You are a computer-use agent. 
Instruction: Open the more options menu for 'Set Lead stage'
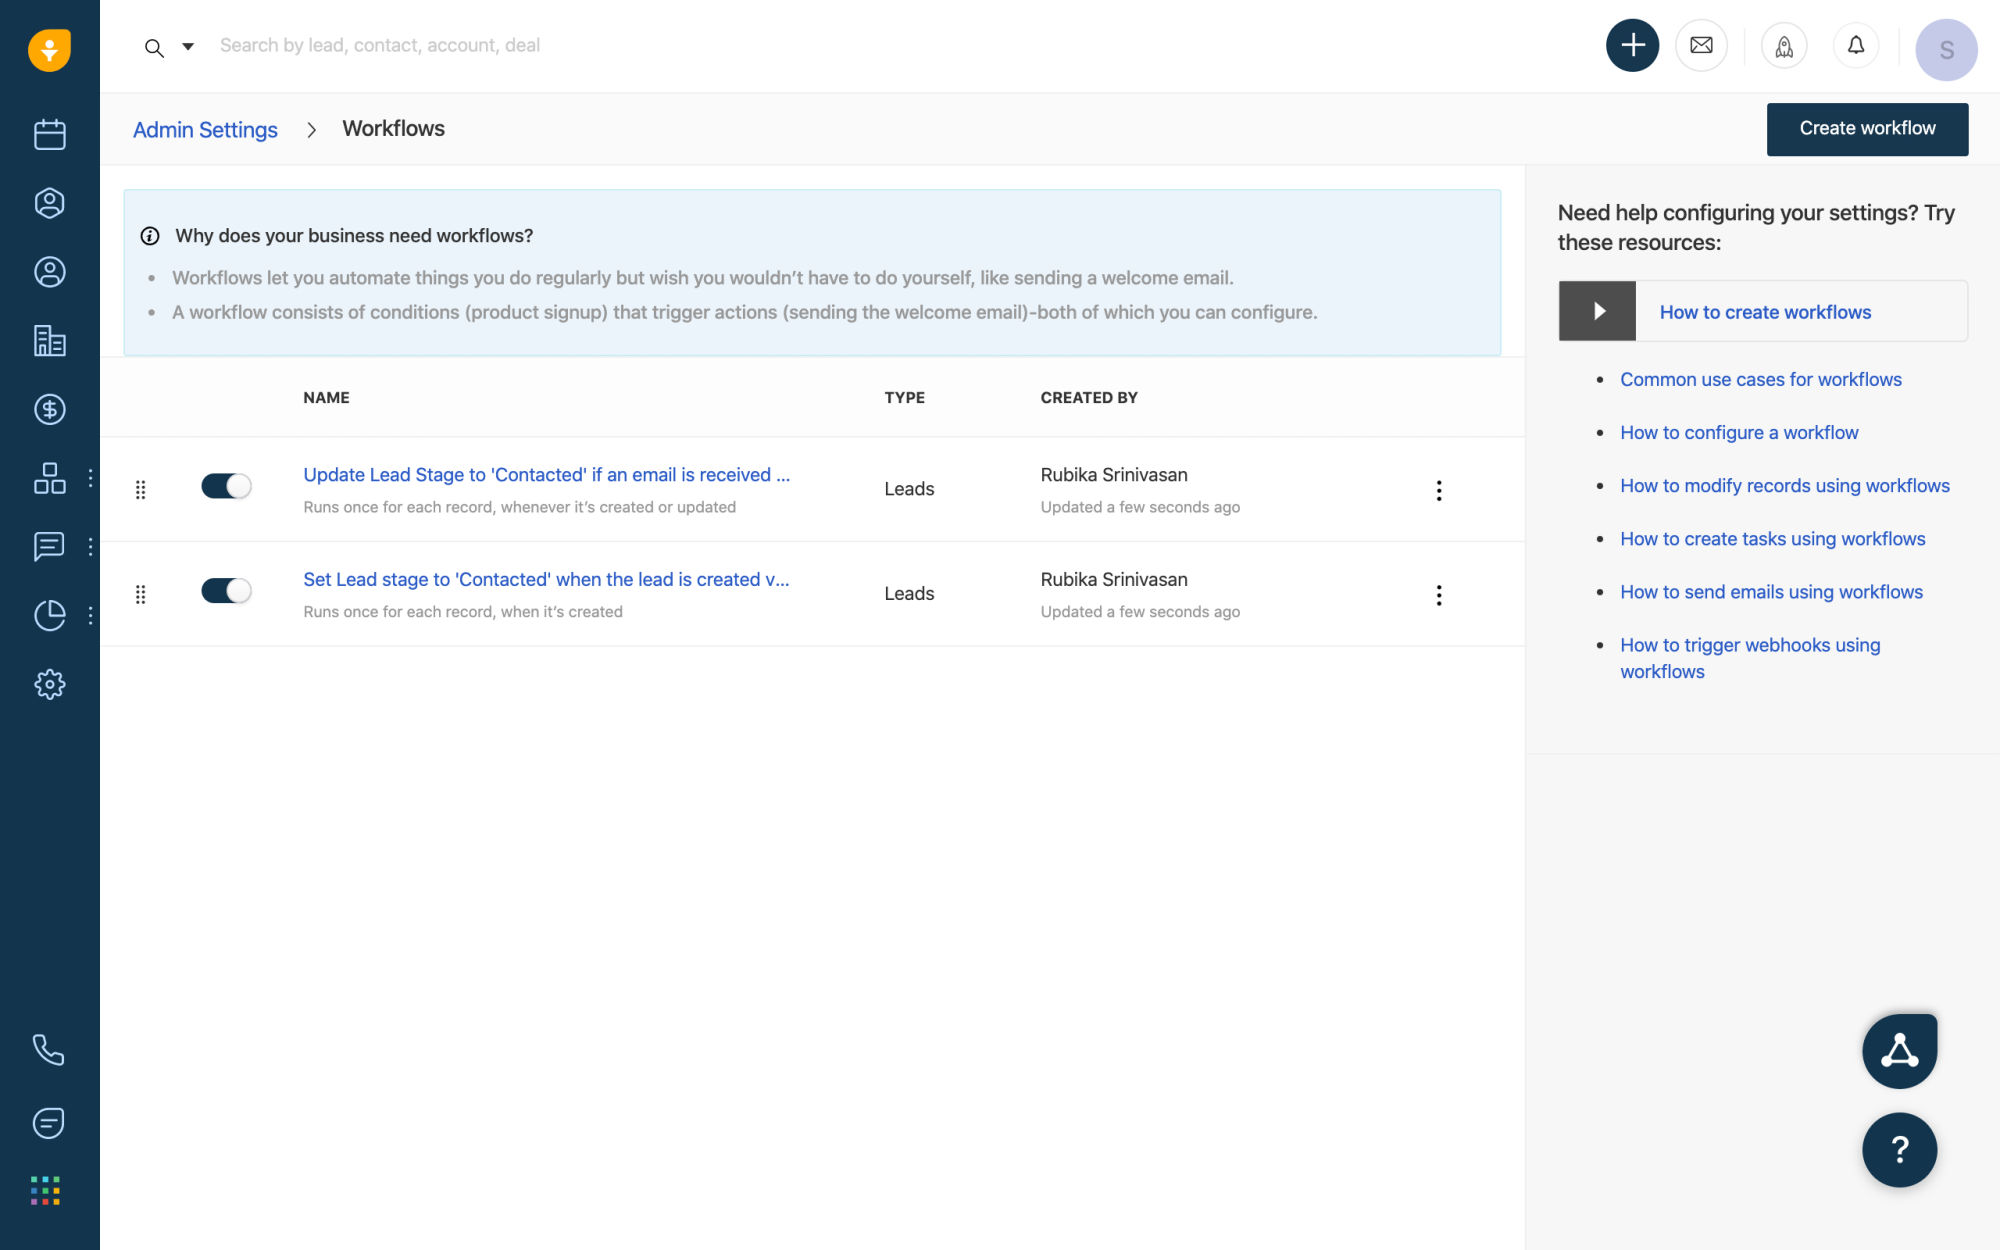pos(1439,595)
